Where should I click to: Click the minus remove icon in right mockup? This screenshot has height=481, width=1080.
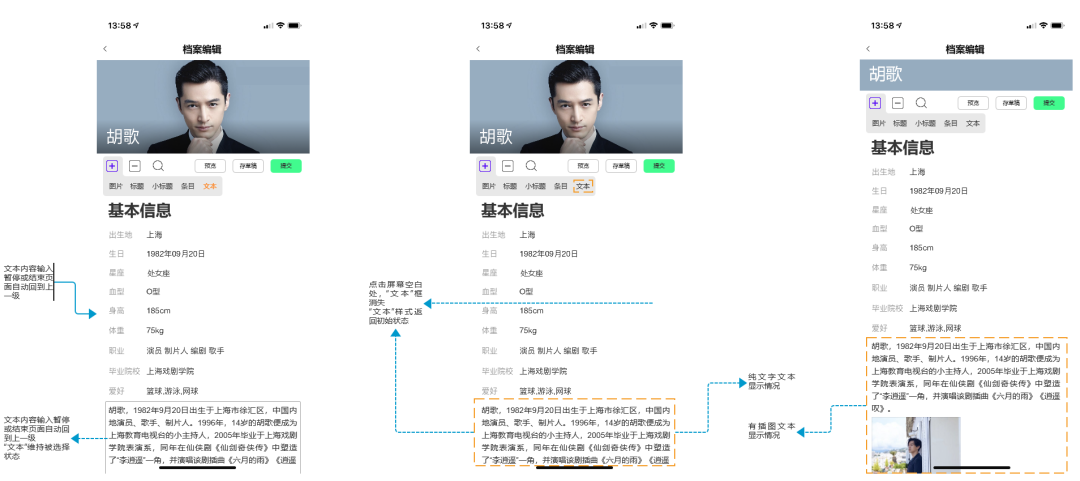click(x=897, y=103)
